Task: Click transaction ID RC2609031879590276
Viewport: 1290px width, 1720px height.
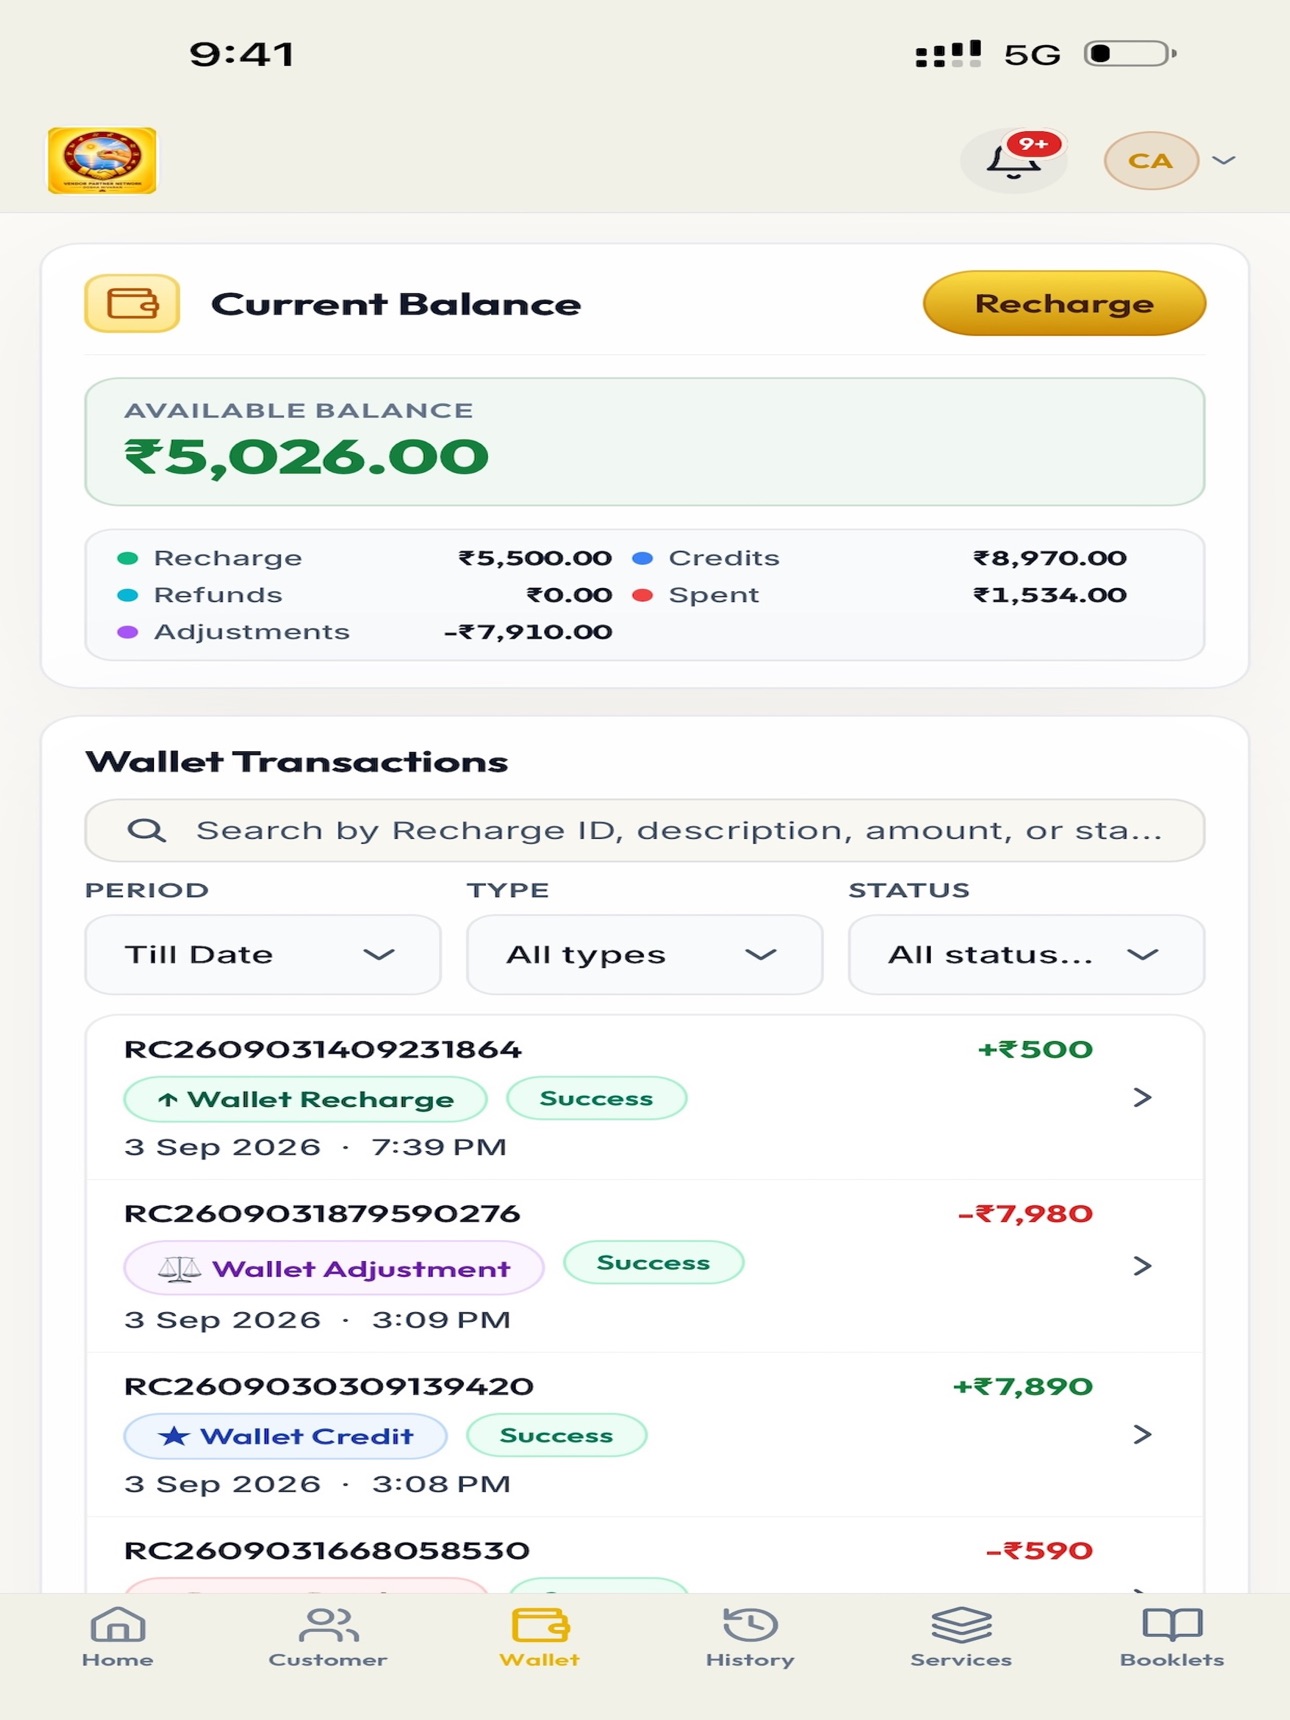Action: coord(322,1213)
